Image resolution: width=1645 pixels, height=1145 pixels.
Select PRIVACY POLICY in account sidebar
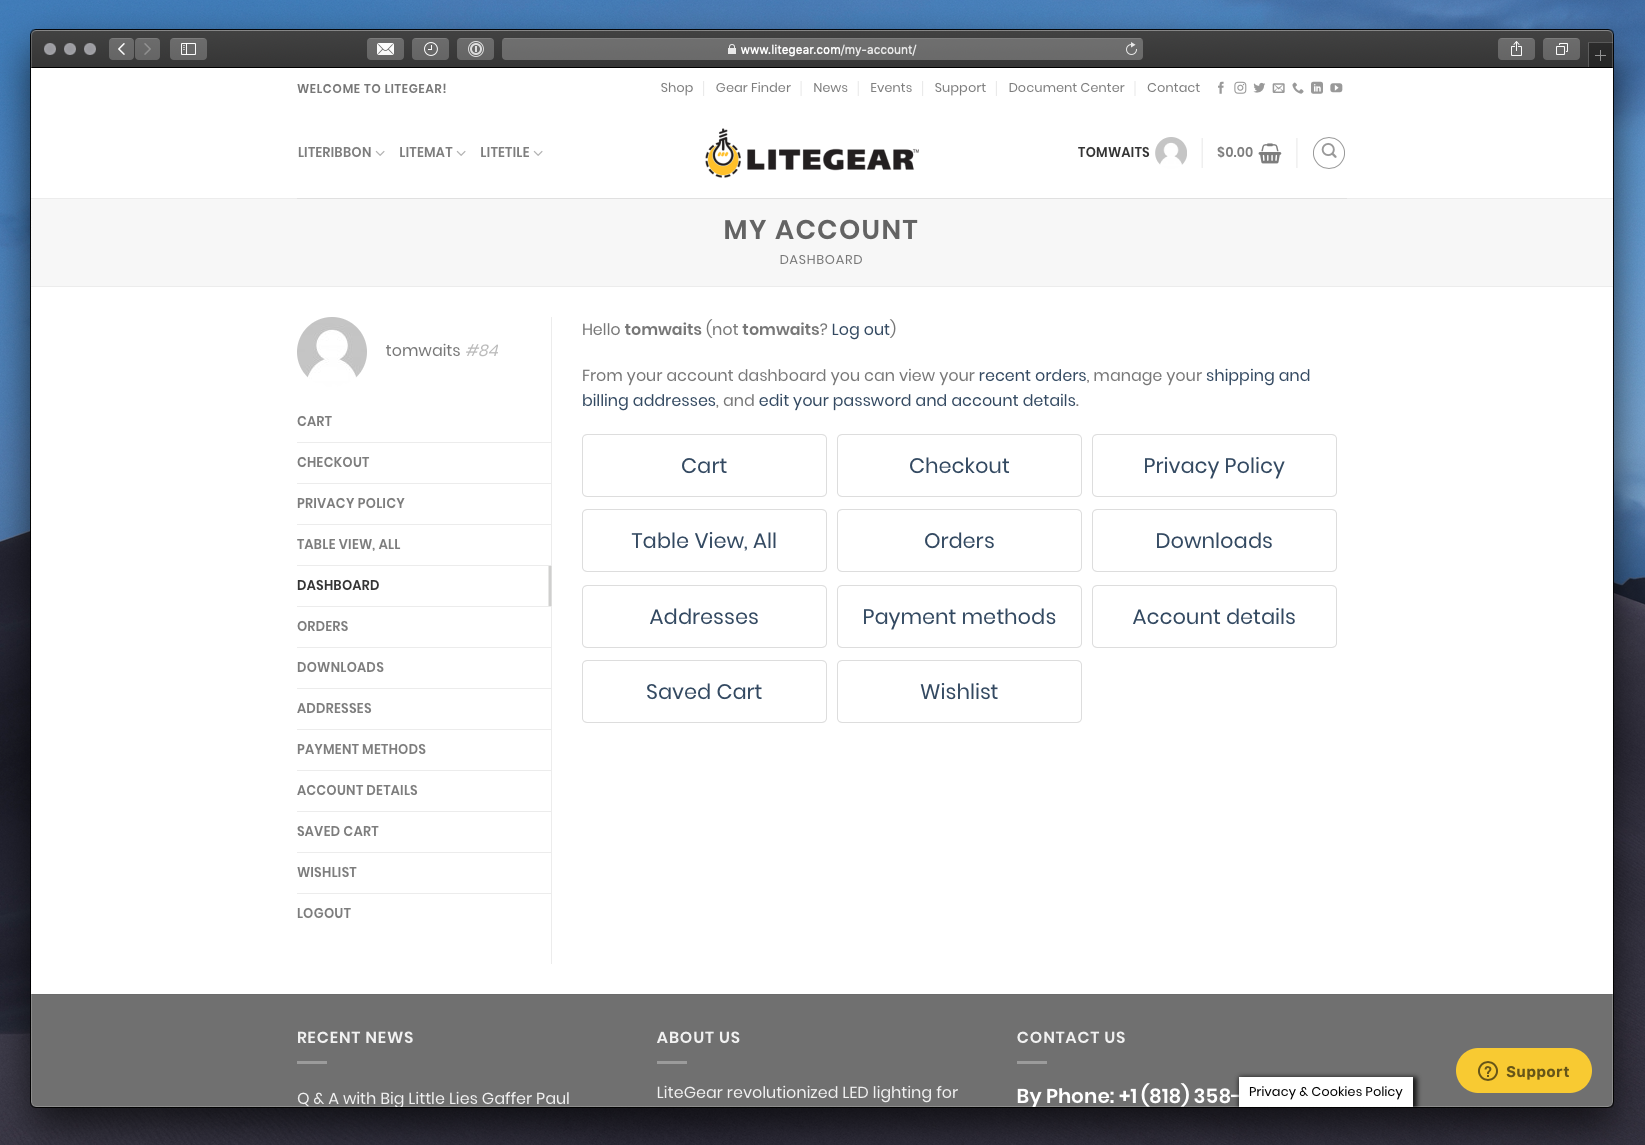coord(424,503)
